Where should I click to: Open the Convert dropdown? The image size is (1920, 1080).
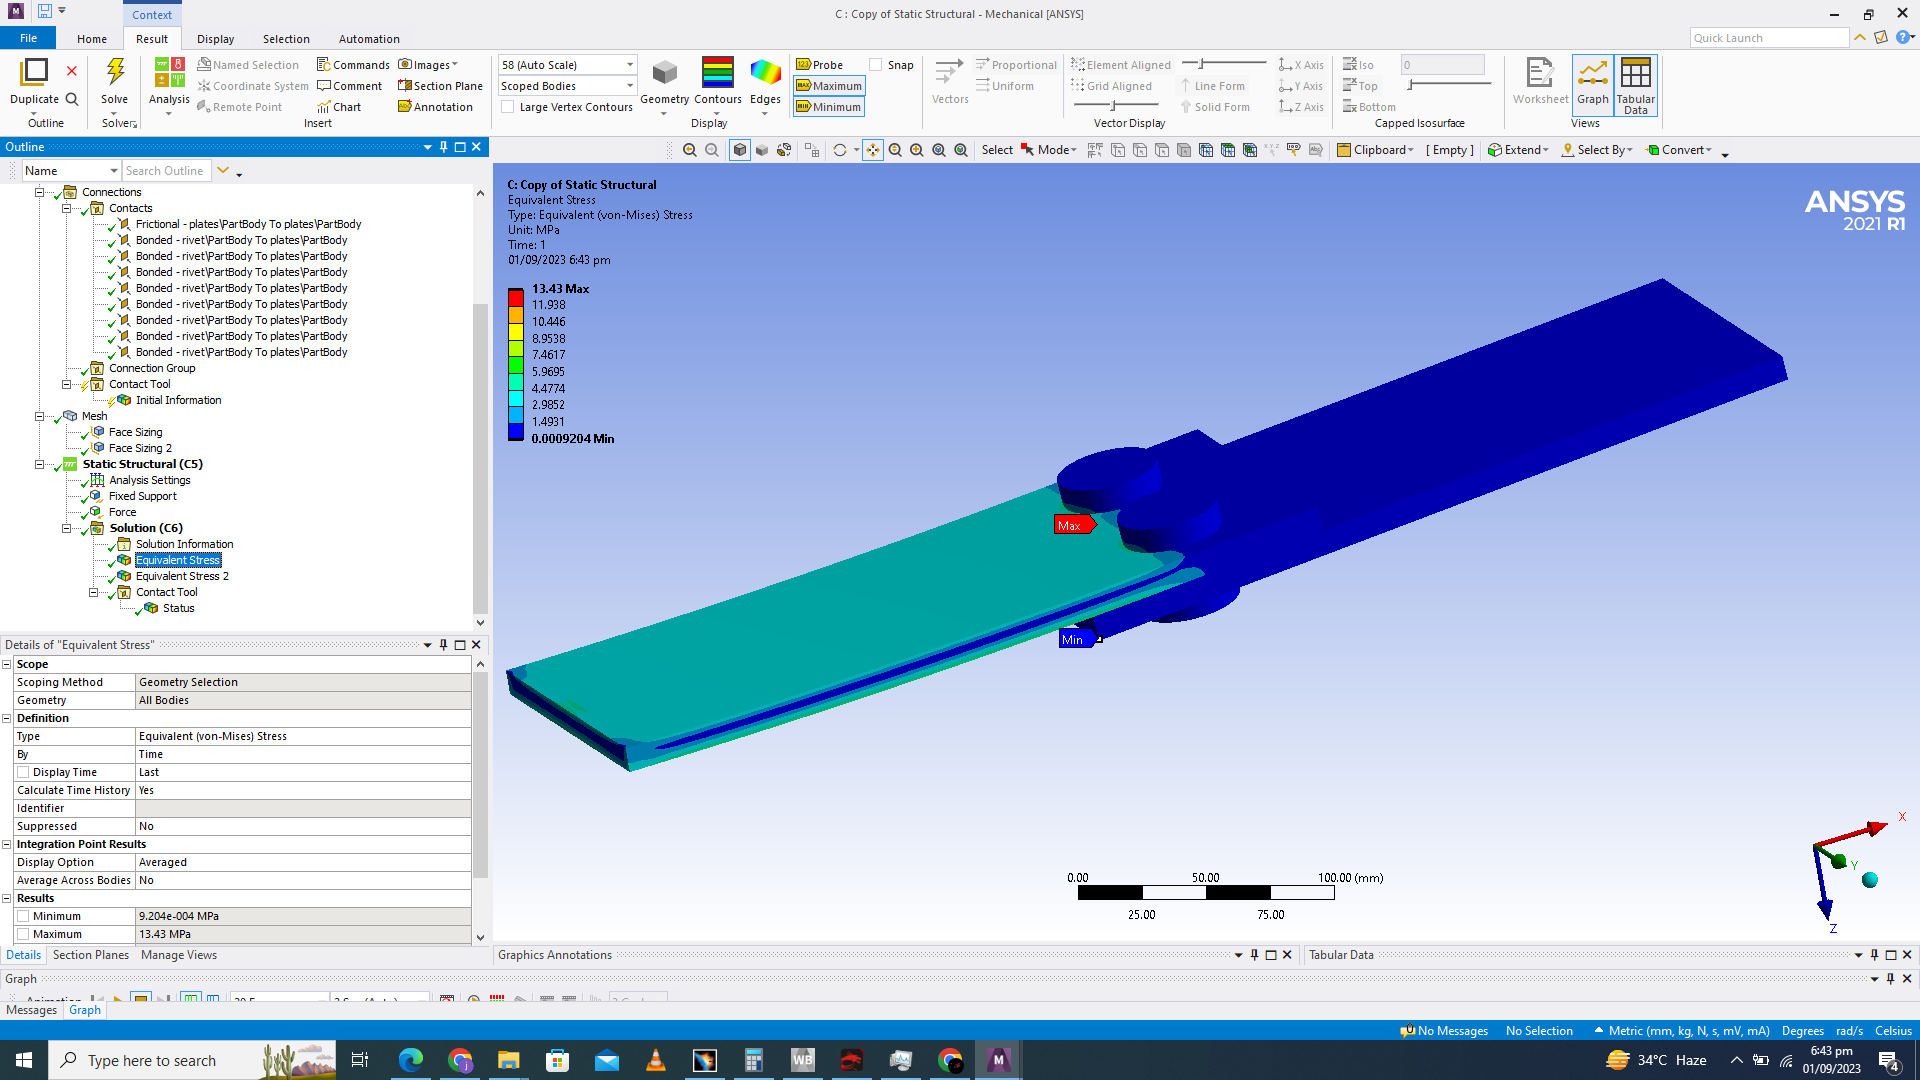tap(1679, 150)
